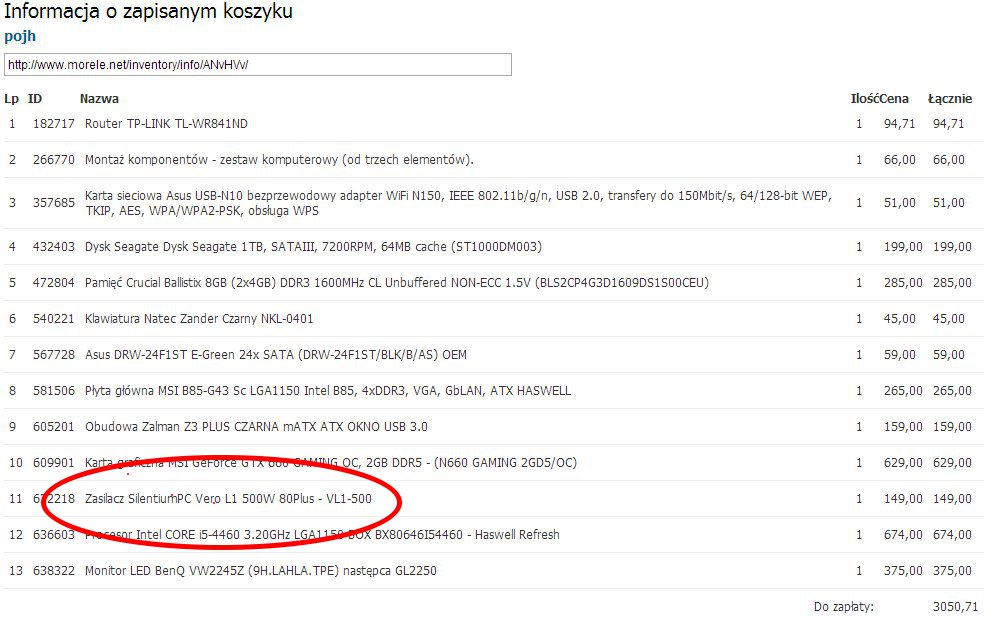Click product ID 638322

54,570
